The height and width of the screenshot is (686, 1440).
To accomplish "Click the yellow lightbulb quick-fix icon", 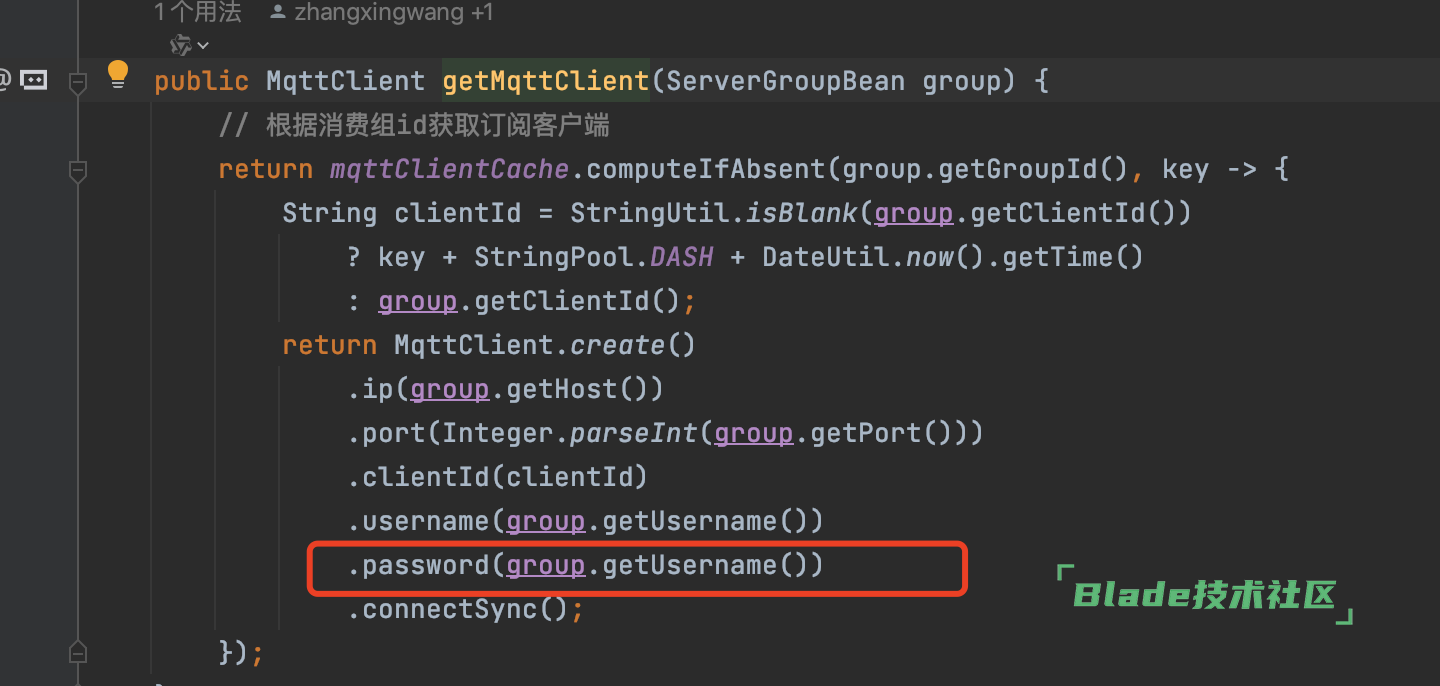I will pyautogui.click(x=118, y=73).
